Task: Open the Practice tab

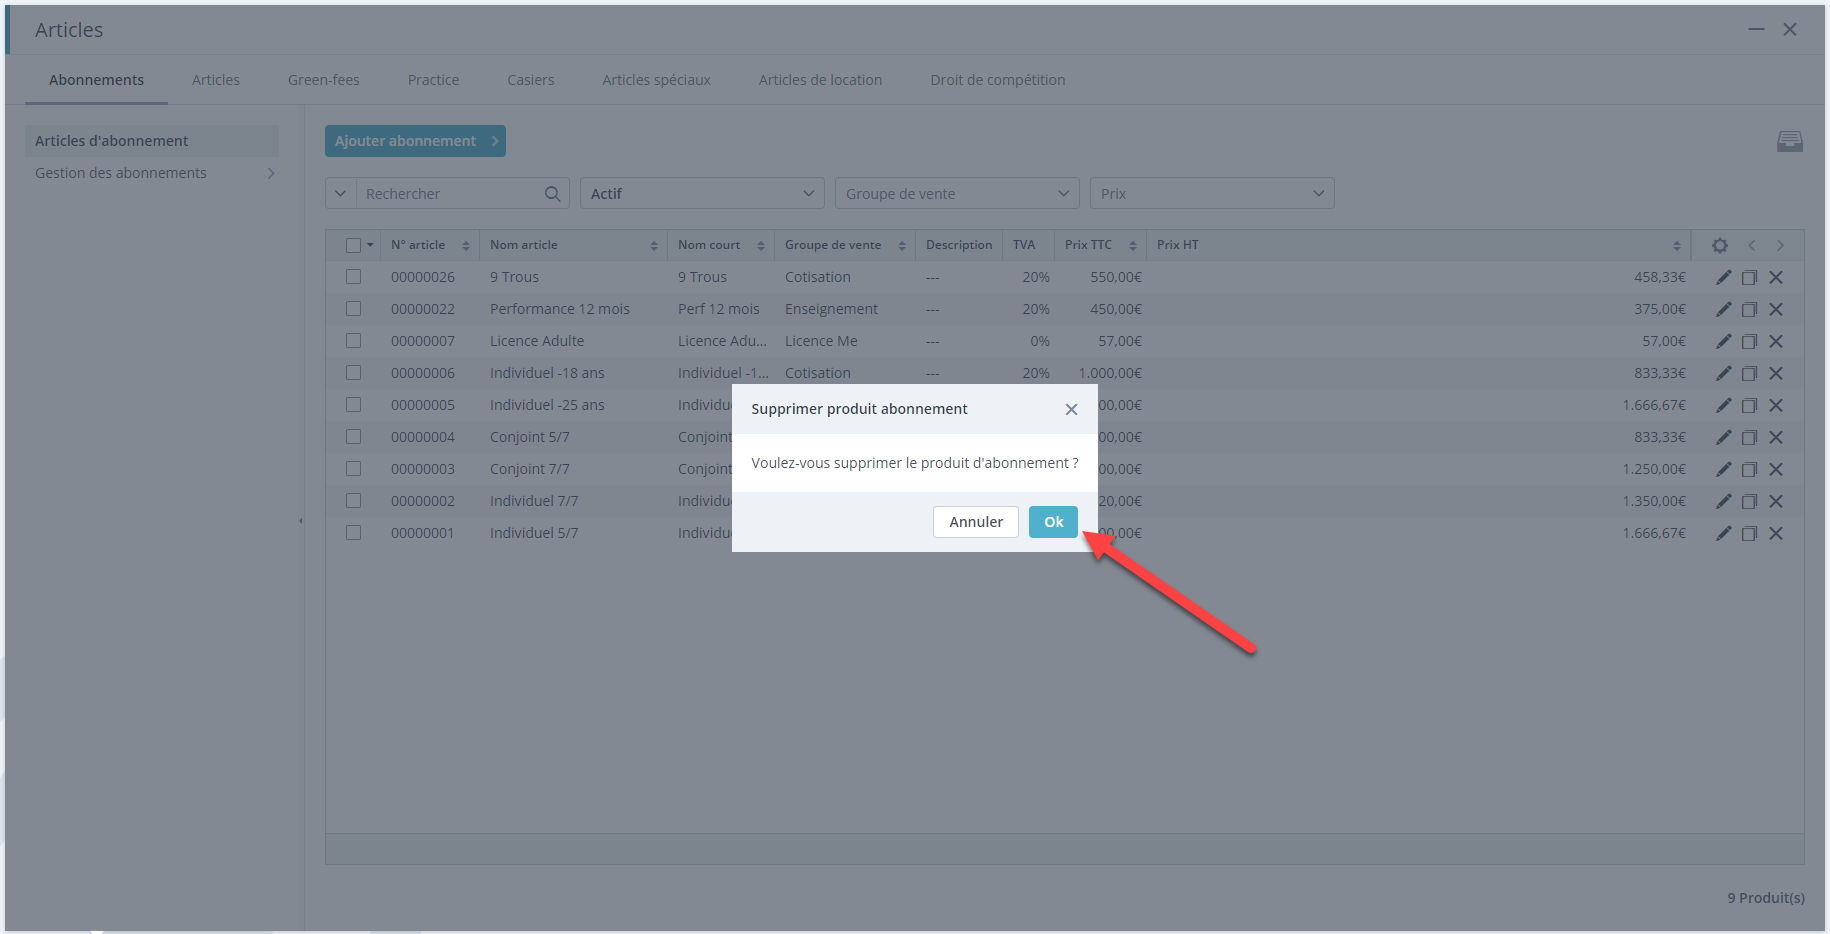Action: point(433,80)
